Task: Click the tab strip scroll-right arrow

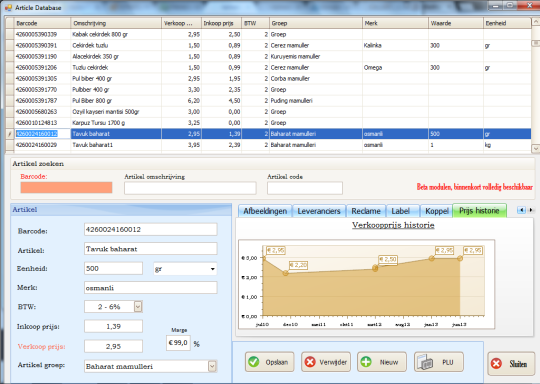Action: point(531,210)
